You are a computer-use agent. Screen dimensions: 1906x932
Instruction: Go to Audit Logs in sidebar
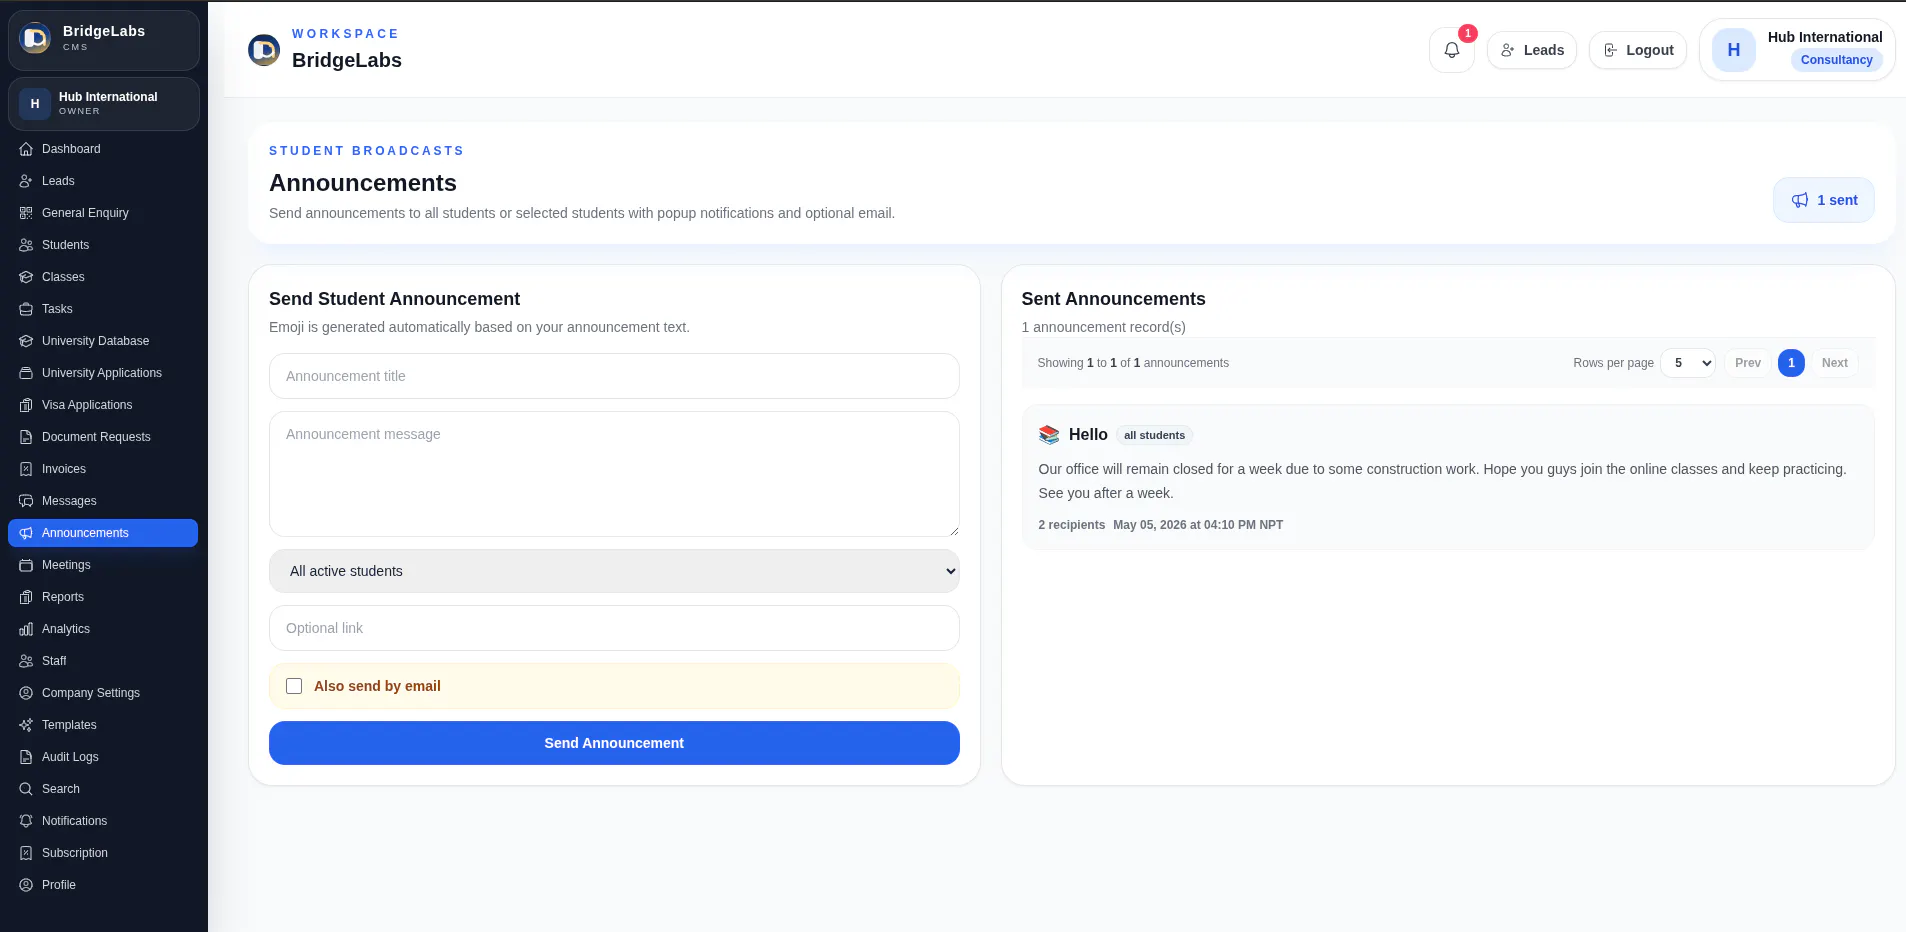[103, 757]
